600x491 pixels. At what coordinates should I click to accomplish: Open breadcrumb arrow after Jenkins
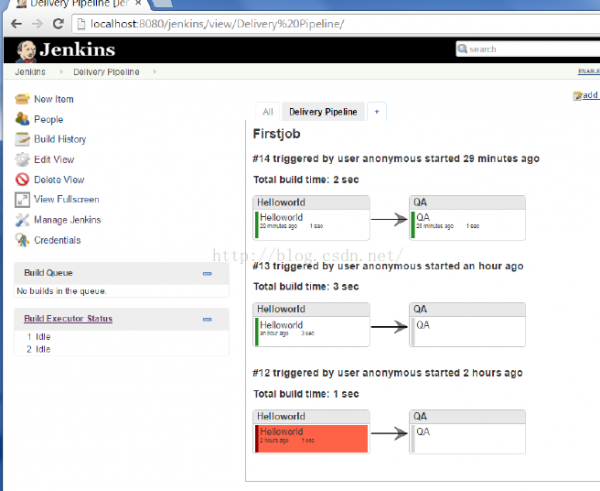(x=61, y=72)
